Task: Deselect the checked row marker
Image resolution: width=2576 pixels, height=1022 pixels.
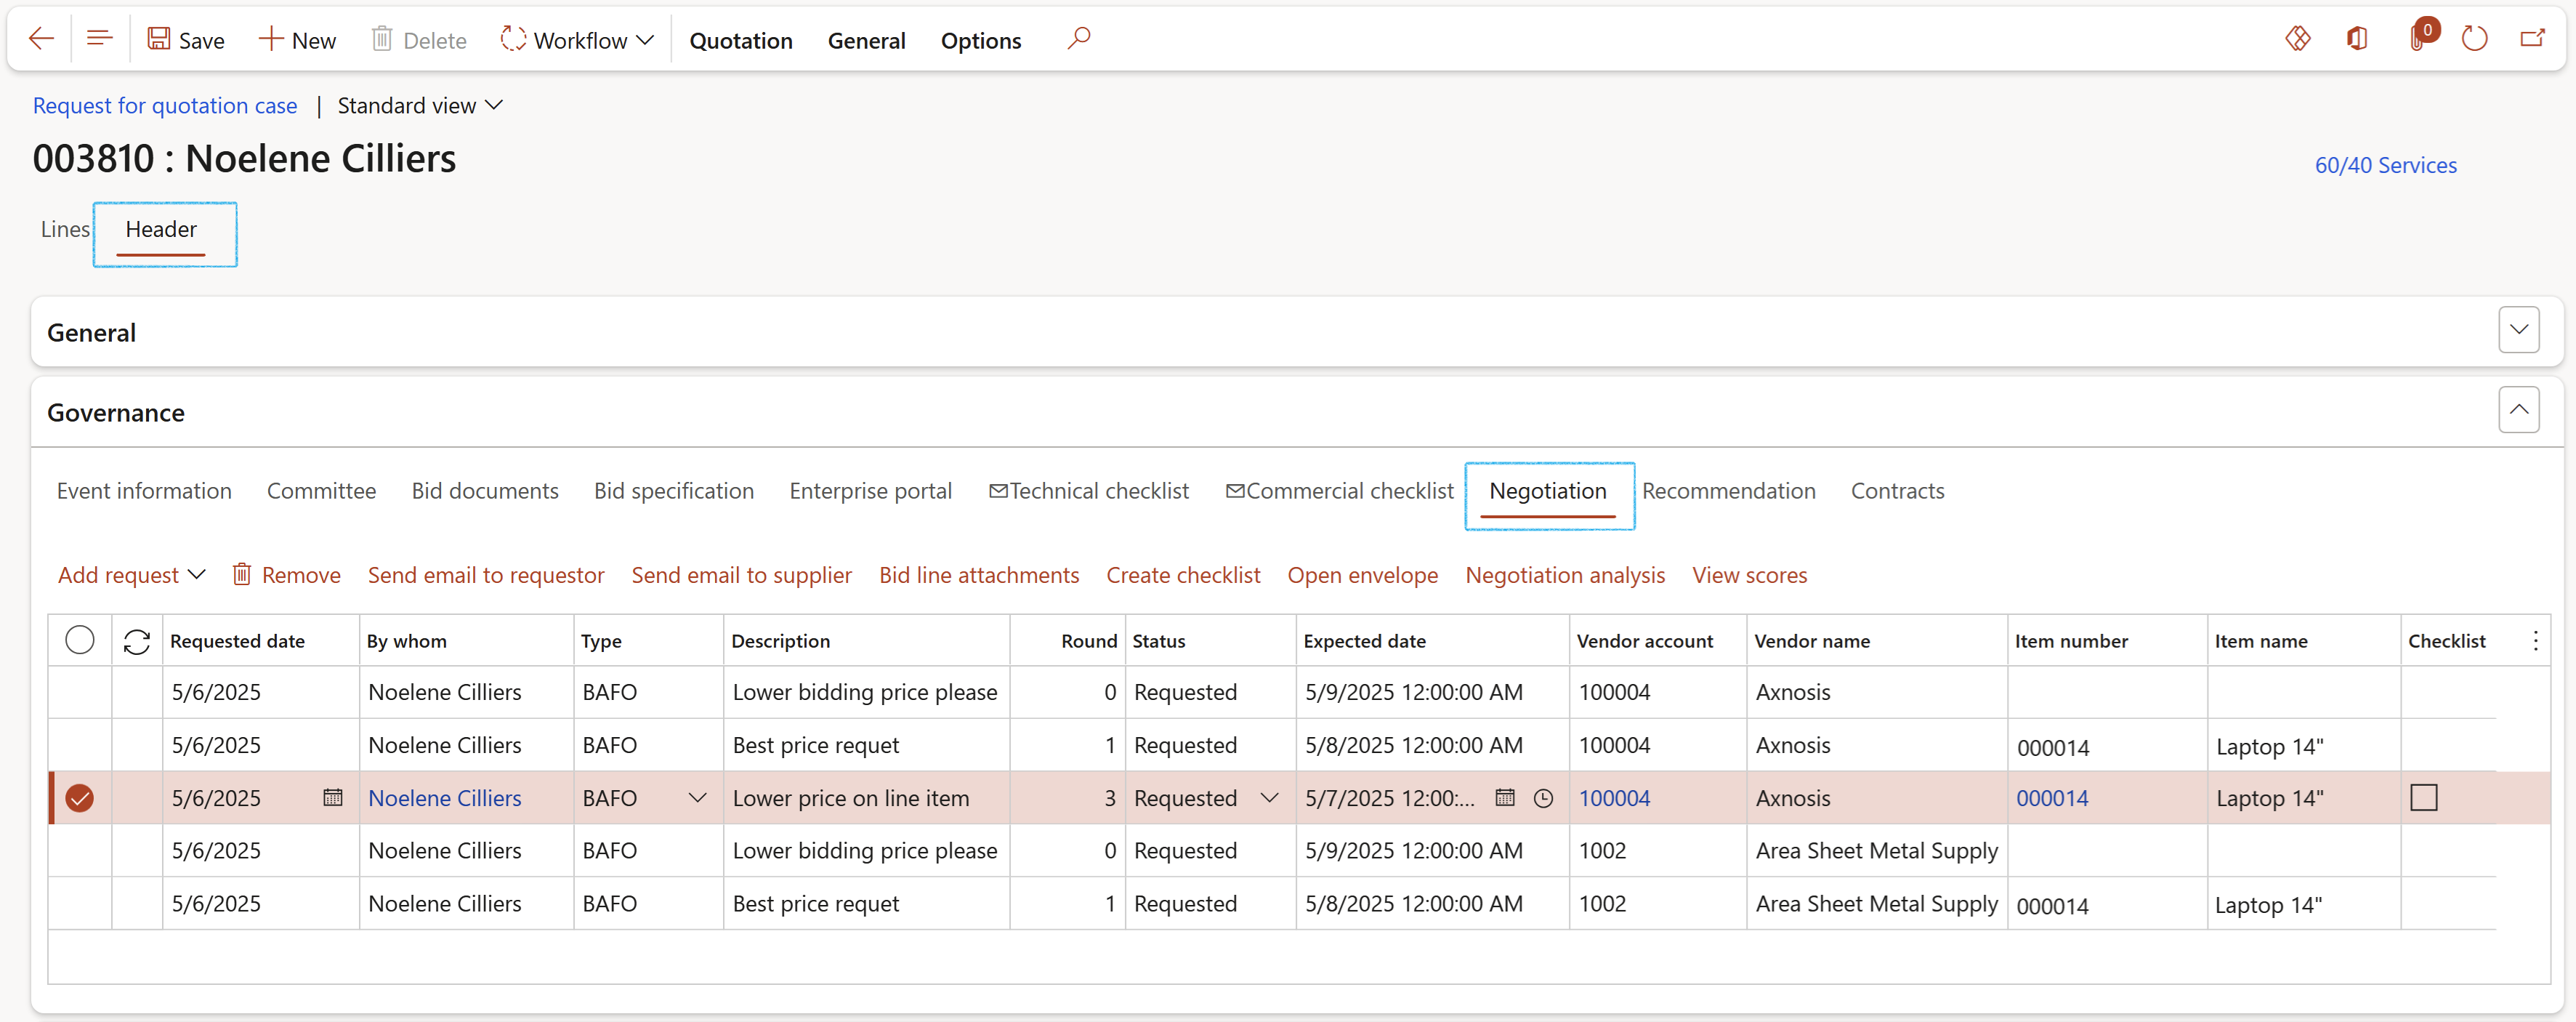Action: [80, 798]
